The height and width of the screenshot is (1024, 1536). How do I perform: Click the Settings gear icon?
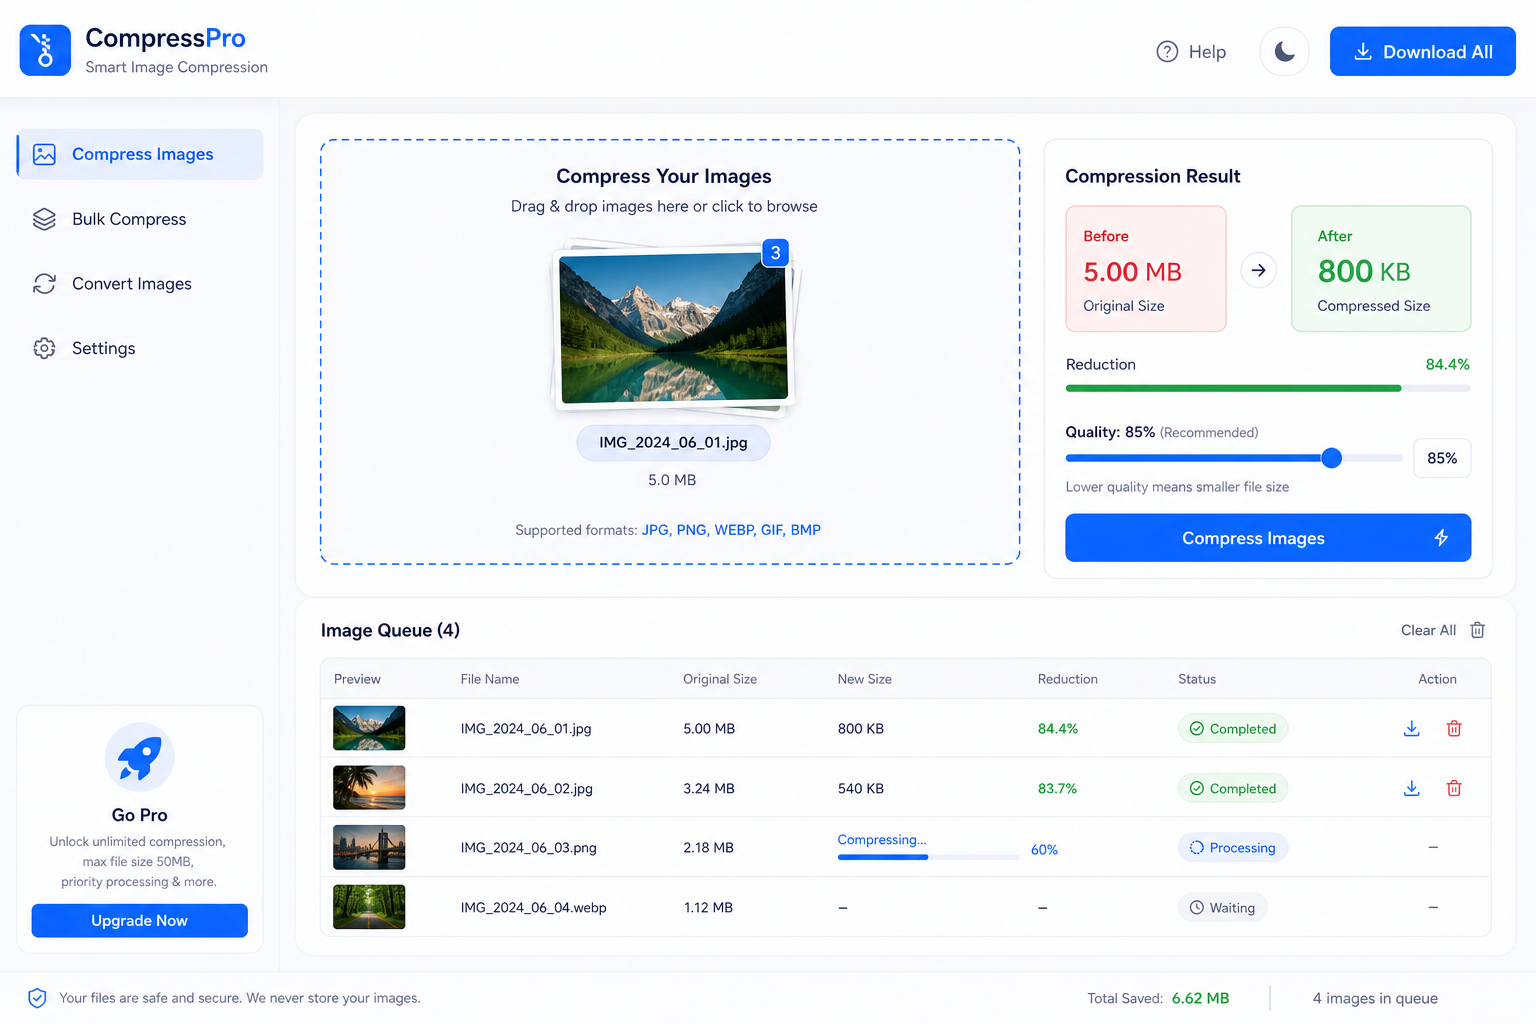tap(44, 348)
